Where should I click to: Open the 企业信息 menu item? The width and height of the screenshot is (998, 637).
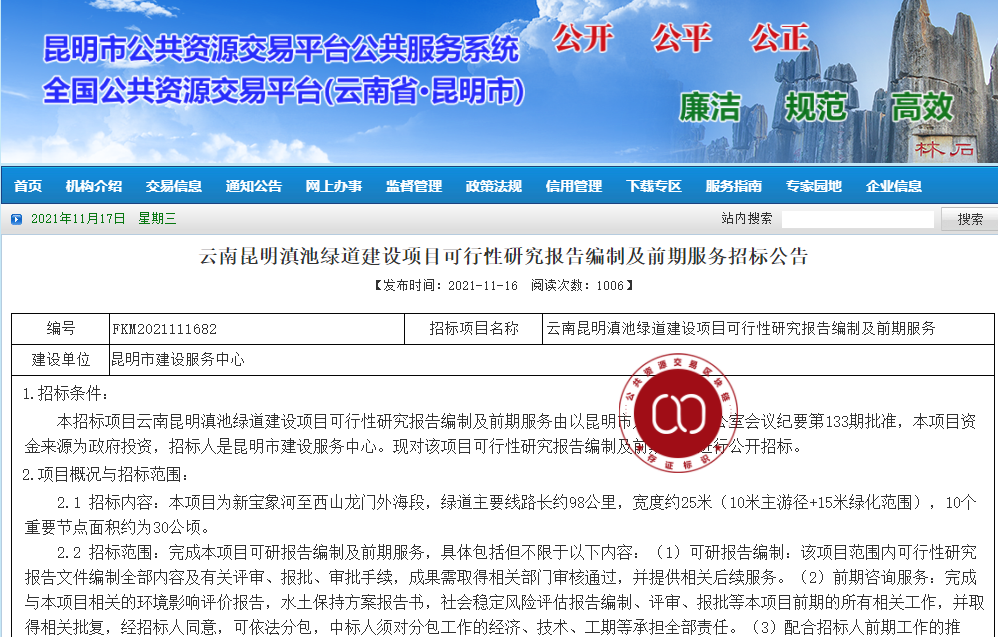[894, 186]
